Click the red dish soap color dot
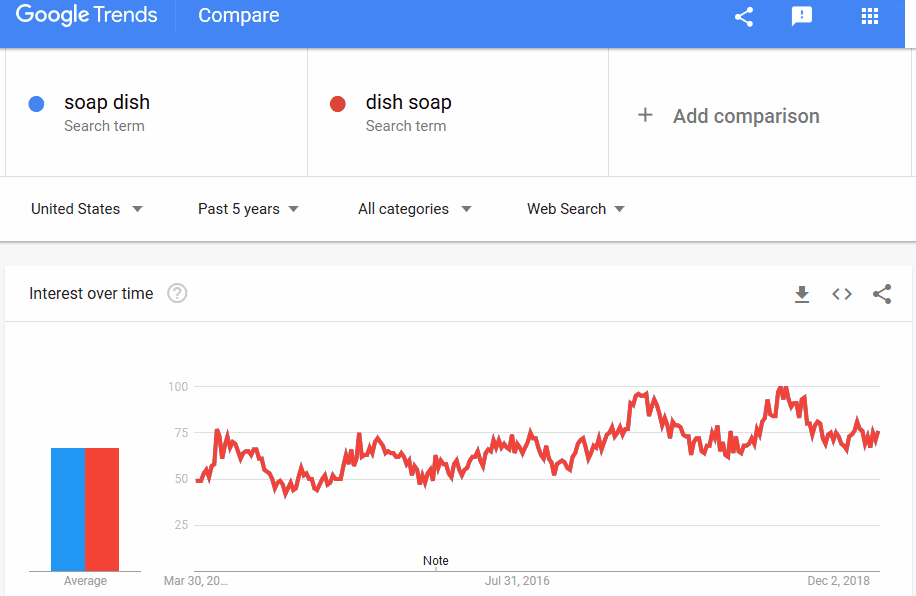This screenshot has width=916, height=596. point(338,104)
